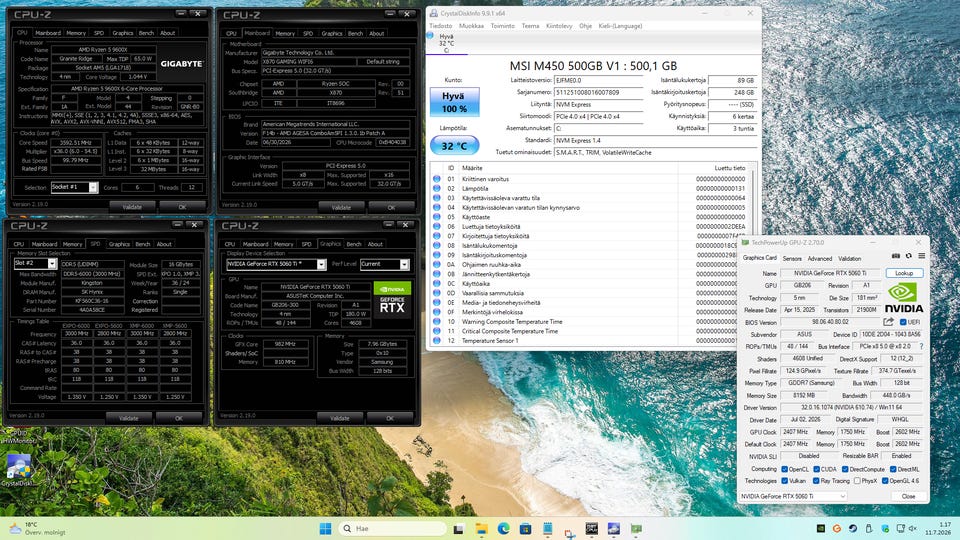Image resolution: width=960 pixels, height=540 pixels.
Task: Click the Bus Interface question mark icon
Action: (x=921, y=347)
